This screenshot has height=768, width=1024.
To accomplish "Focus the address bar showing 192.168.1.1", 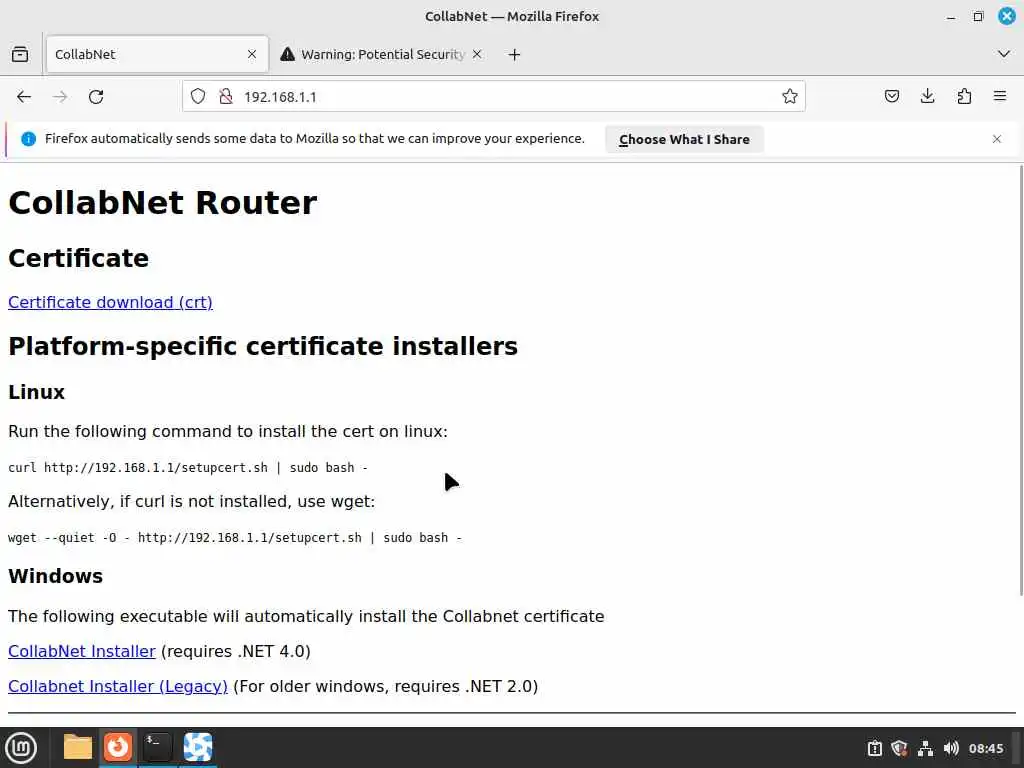I will point(493,97).
